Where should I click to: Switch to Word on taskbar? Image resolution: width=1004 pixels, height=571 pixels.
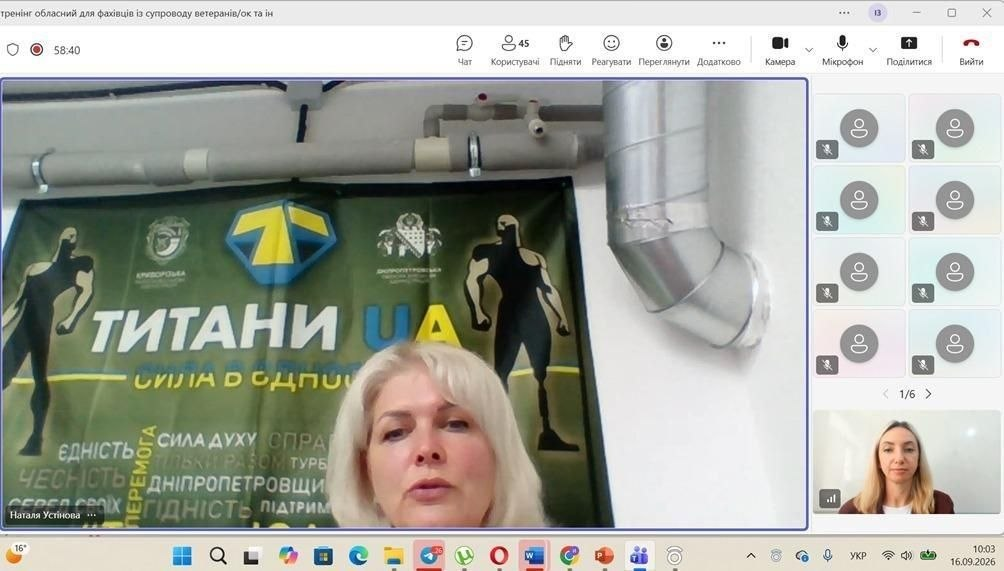click(x=533, y=556)
